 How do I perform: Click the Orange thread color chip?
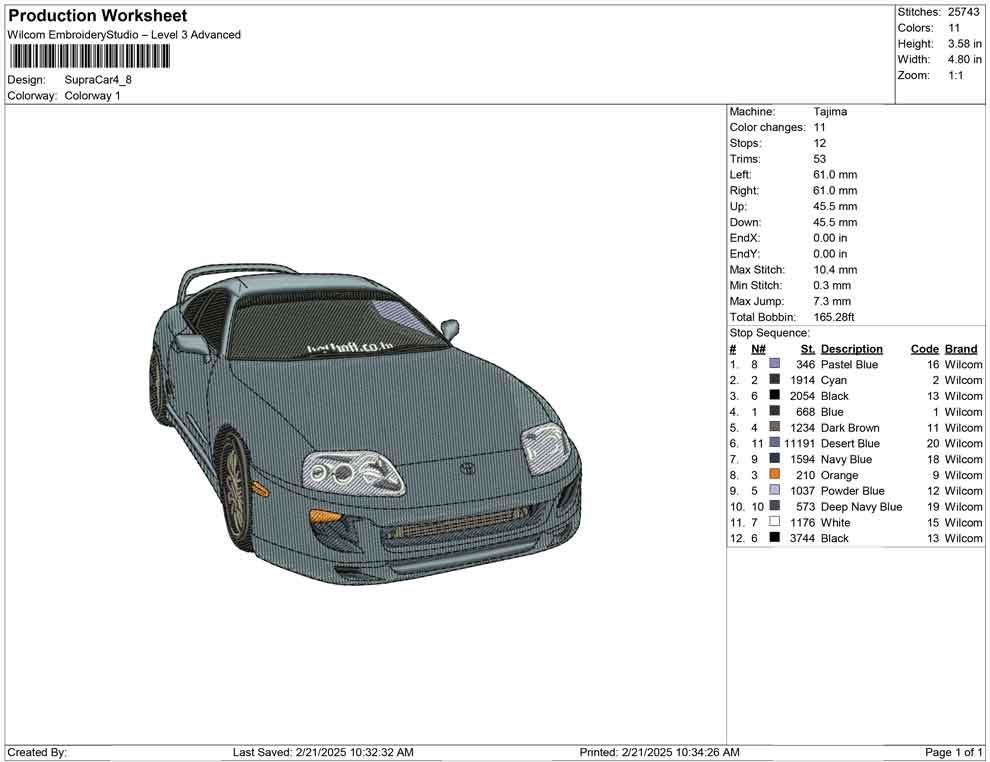pyautogui.click(x=775, y=475)
